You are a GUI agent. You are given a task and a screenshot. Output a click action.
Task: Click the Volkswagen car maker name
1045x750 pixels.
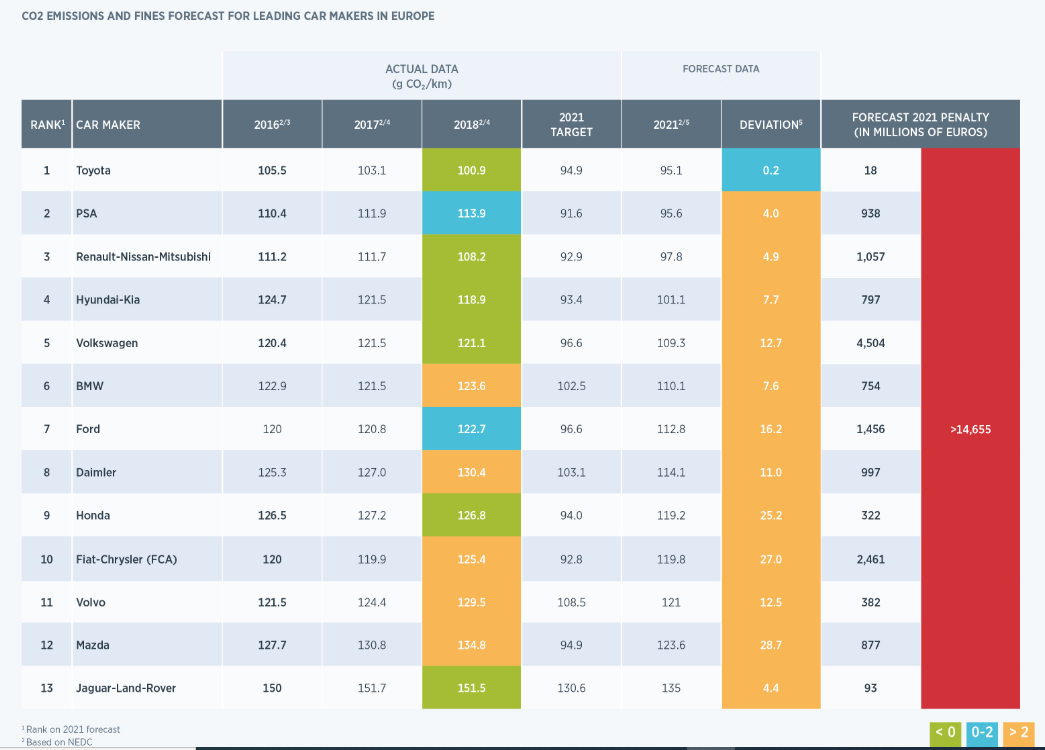click(107, 343)
